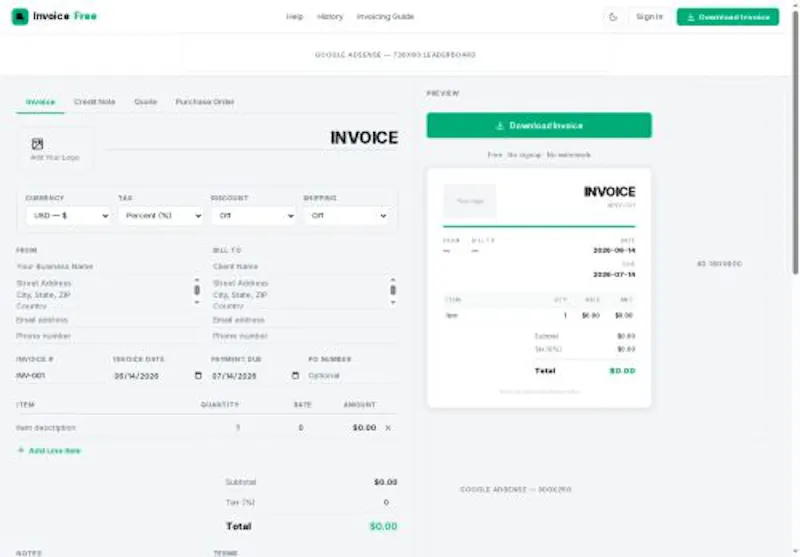
Task: Open the Tax type dropdown
Action: (x=161, y=216)
